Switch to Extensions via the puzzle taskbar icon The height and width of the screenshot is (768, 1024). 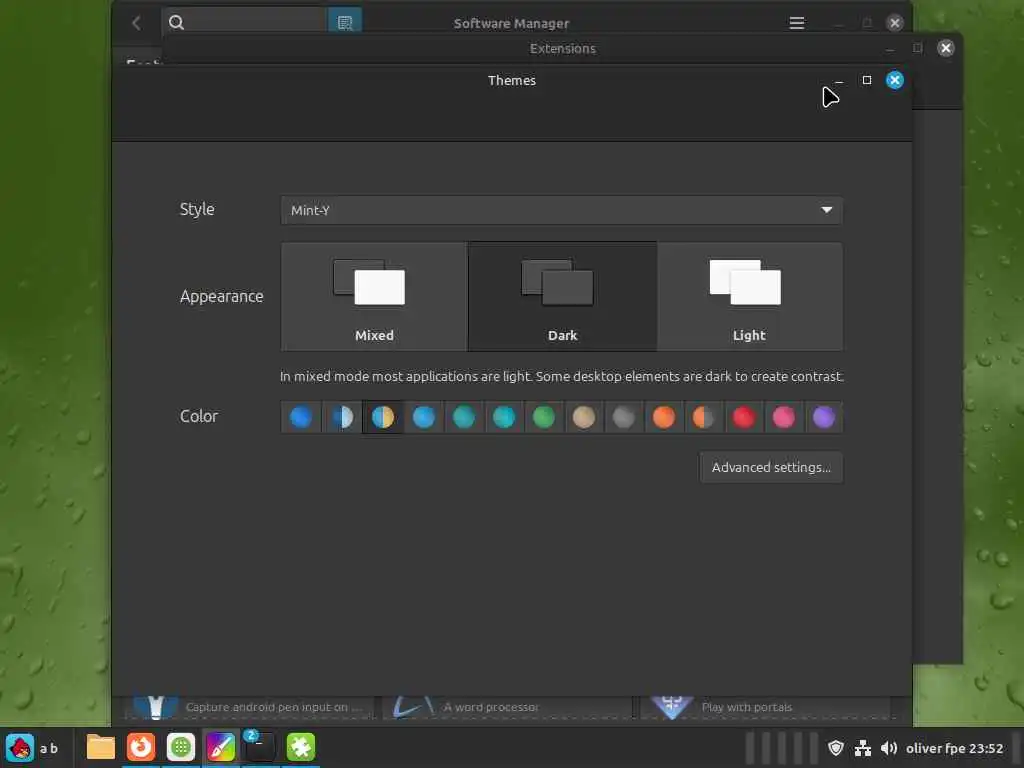[300, 747]
